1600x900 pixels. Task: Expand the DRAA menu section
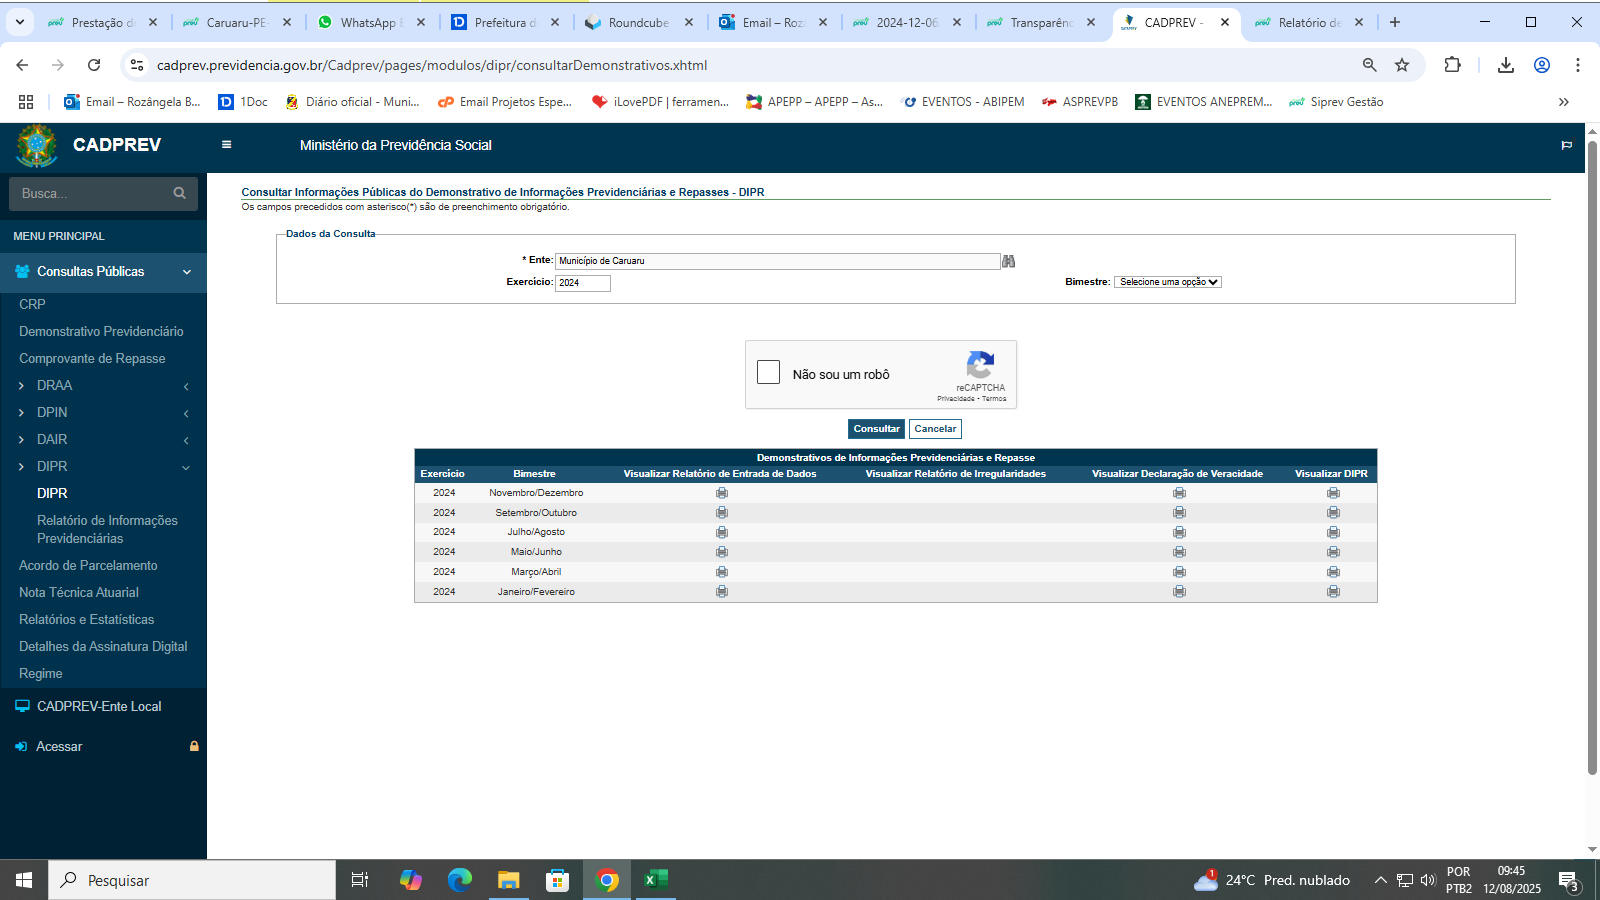click(55, 386)
